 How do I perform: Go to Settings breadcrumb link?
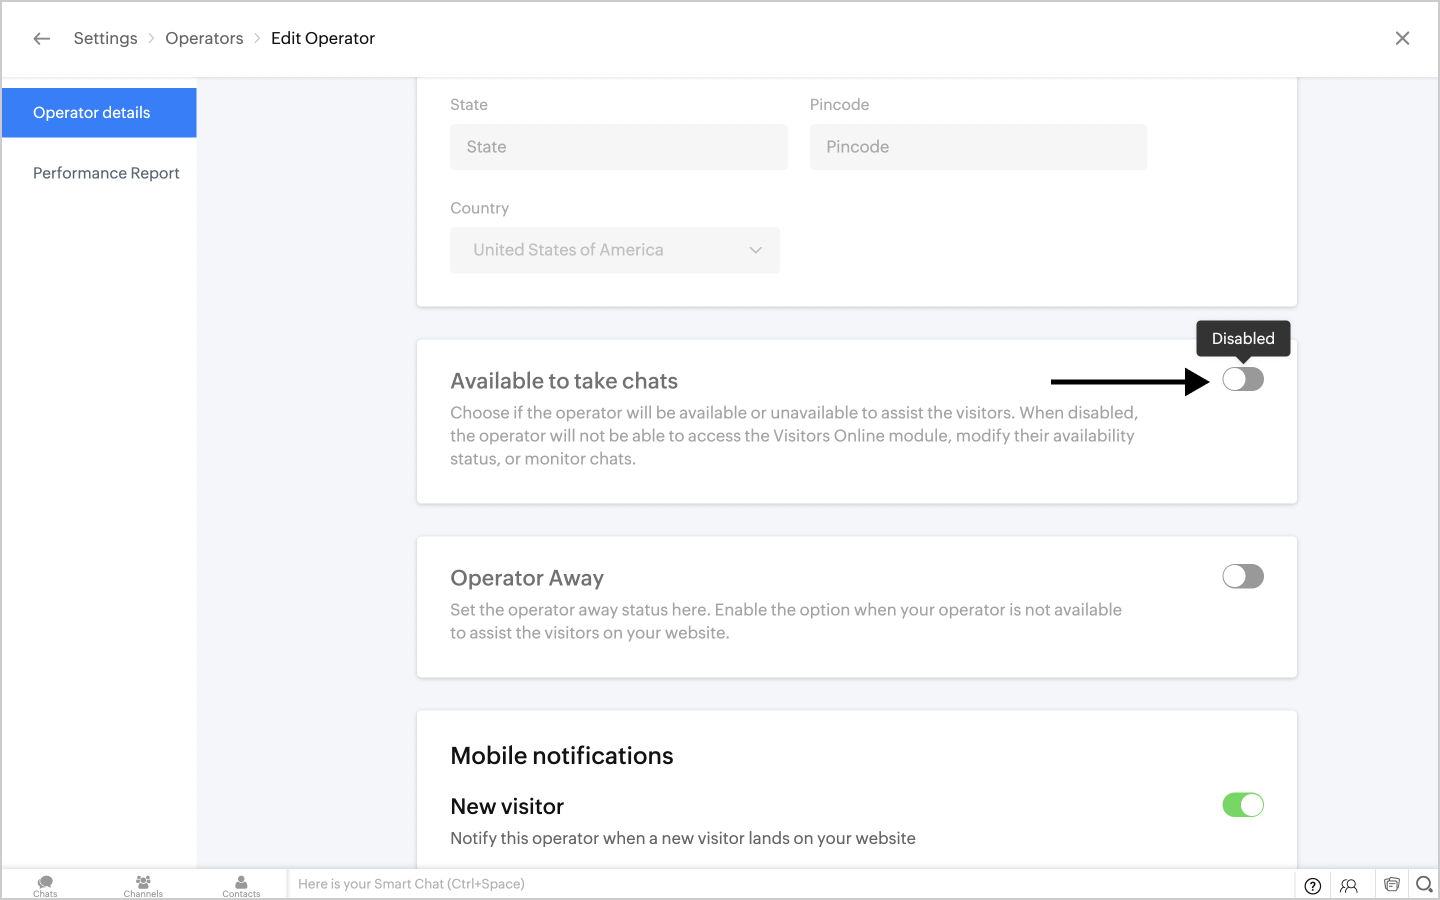pos(105,38)
